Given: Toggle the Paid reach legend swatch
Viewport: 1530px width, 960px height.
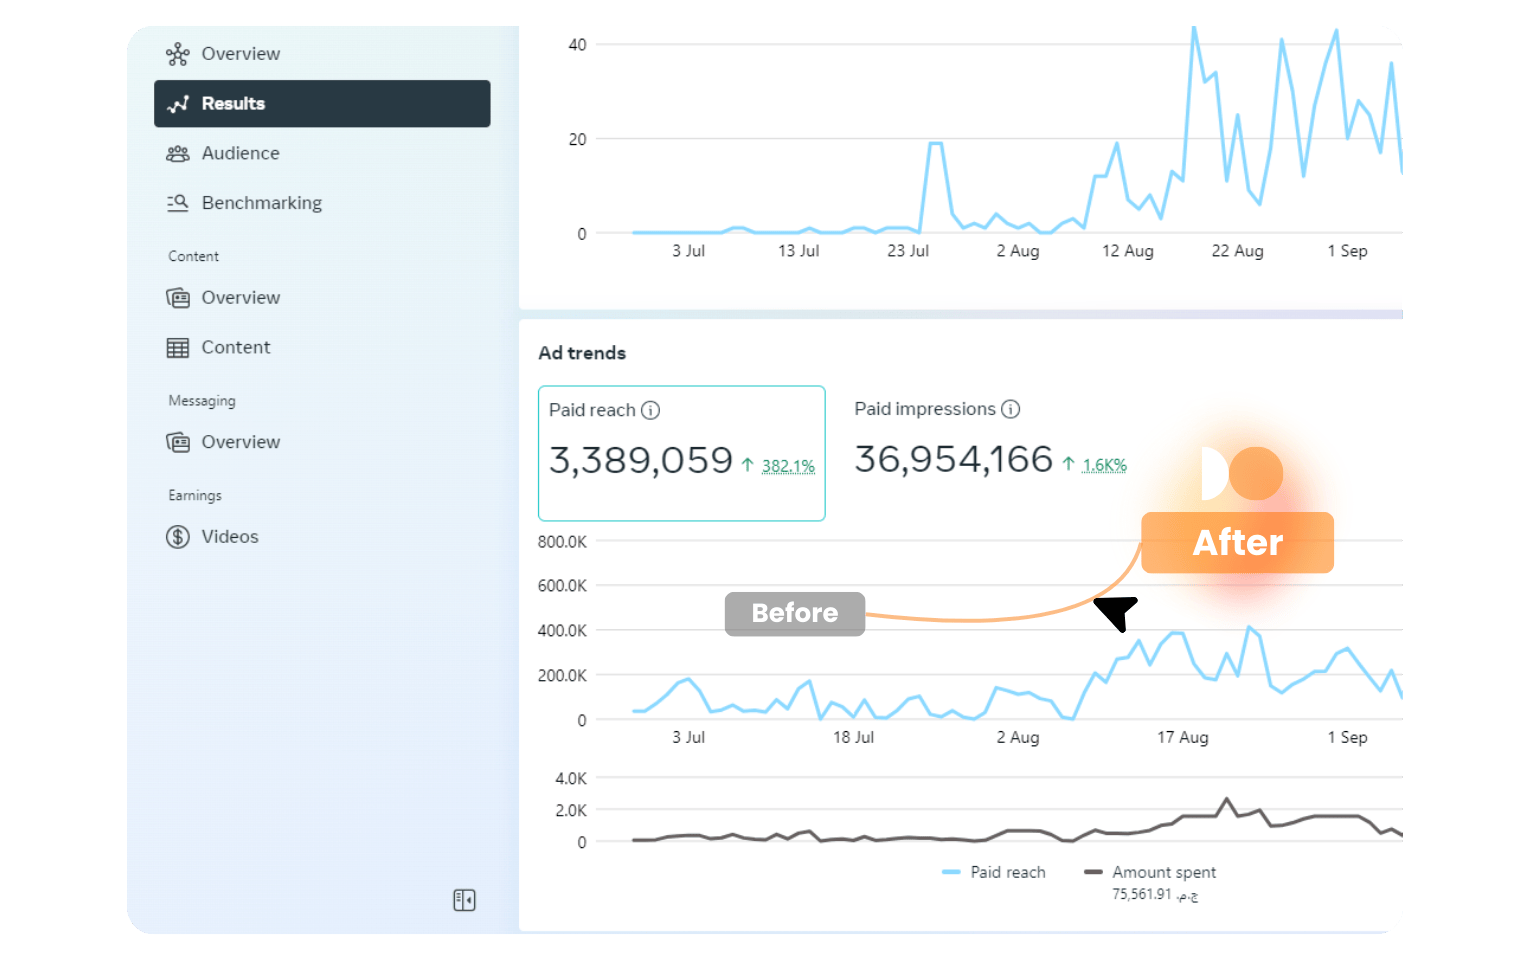Looking at the screenshot, I should [x=951, y=872].
